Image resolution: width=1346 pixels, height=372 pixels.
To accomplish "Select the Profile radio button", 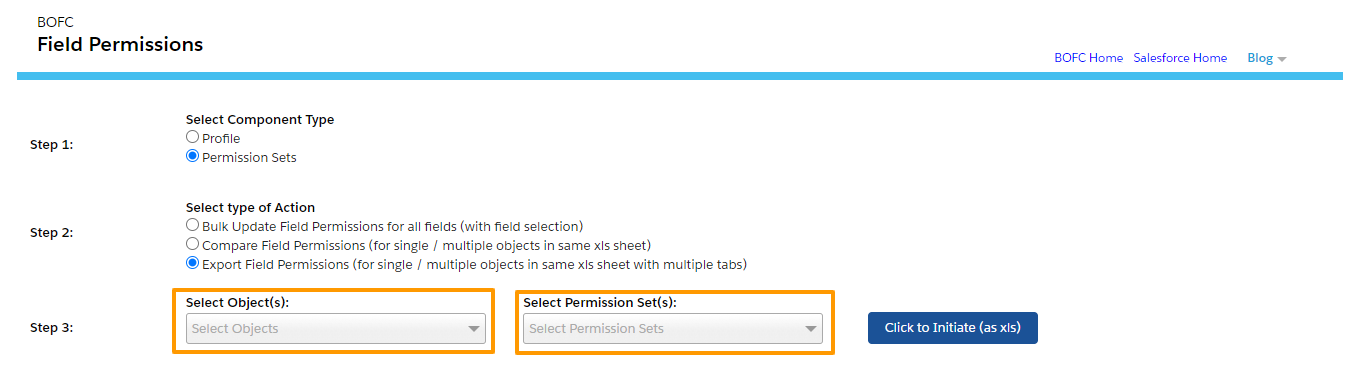I will (193, 137).
